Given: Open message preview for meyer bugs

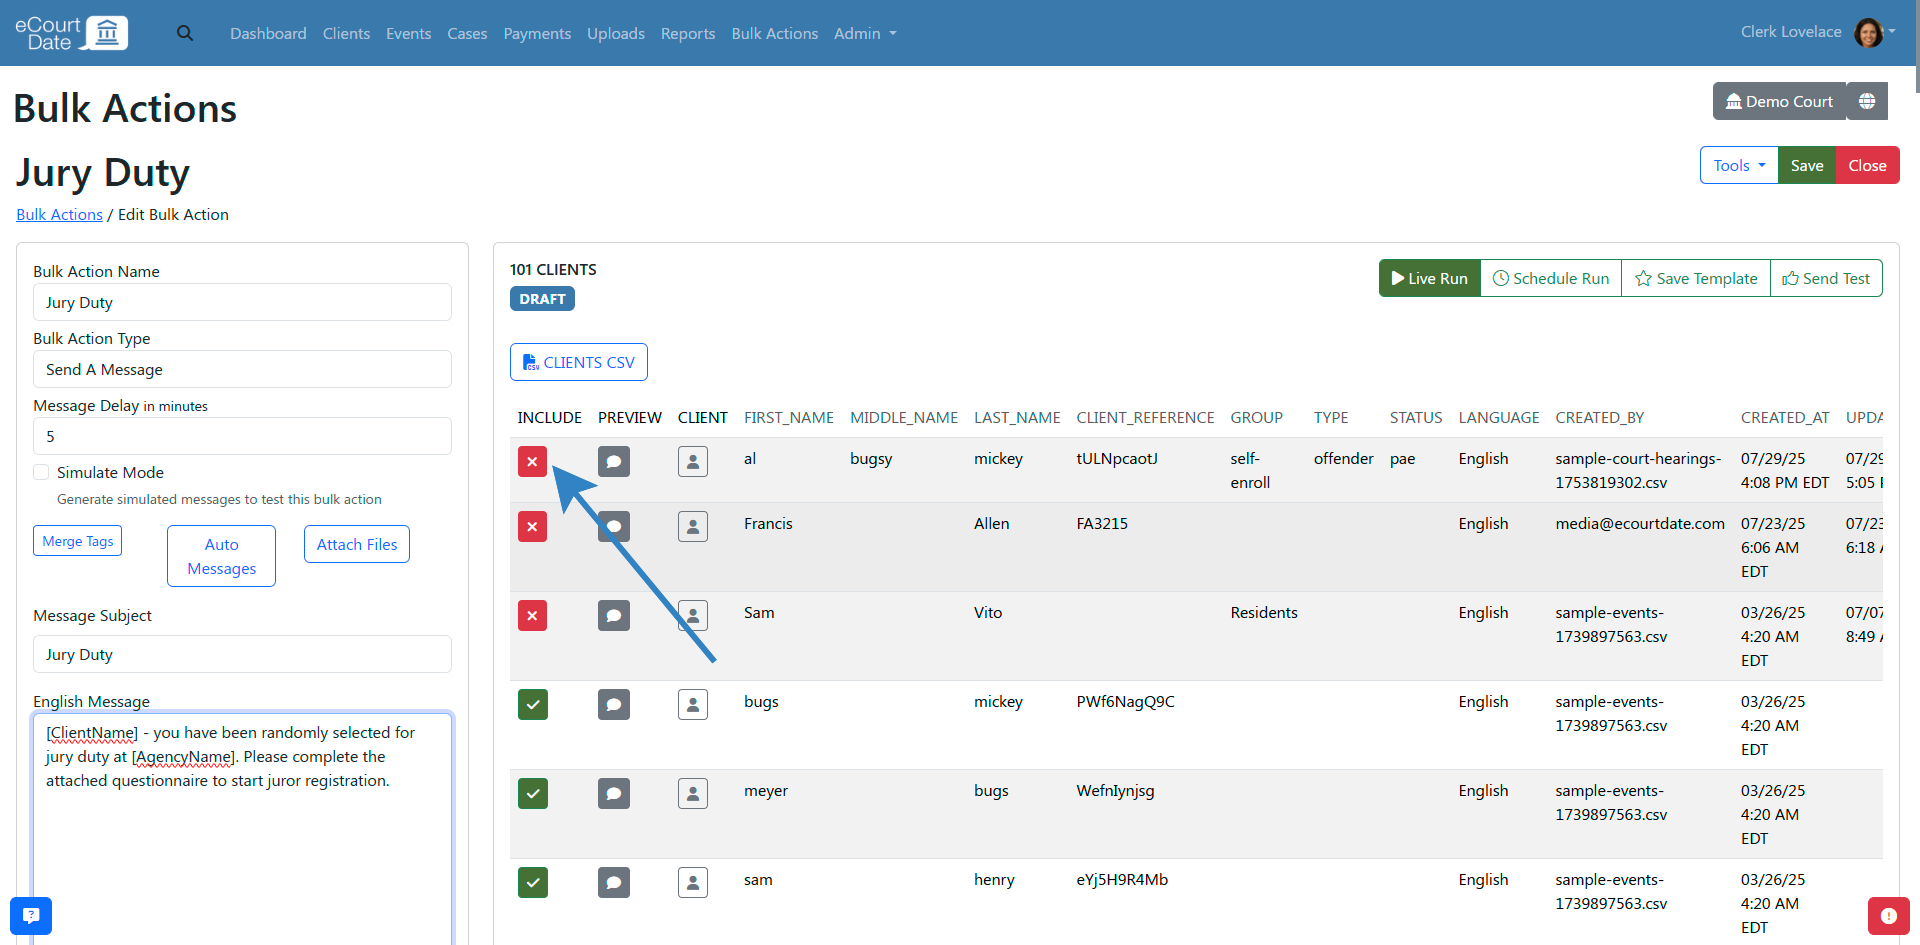Looking at the screenshot, I should point(614,793).
